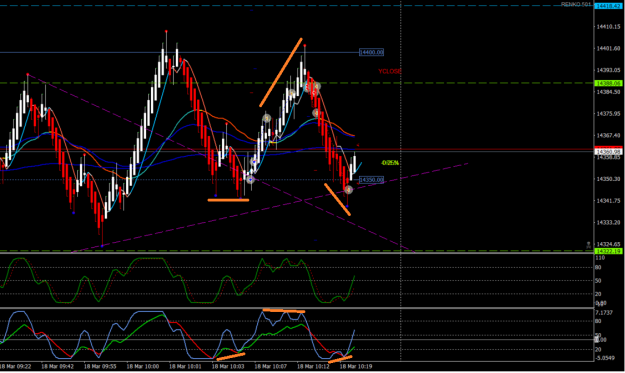
Task: Click the 18 Mar 09:55 time label
Action: point(100,366)
